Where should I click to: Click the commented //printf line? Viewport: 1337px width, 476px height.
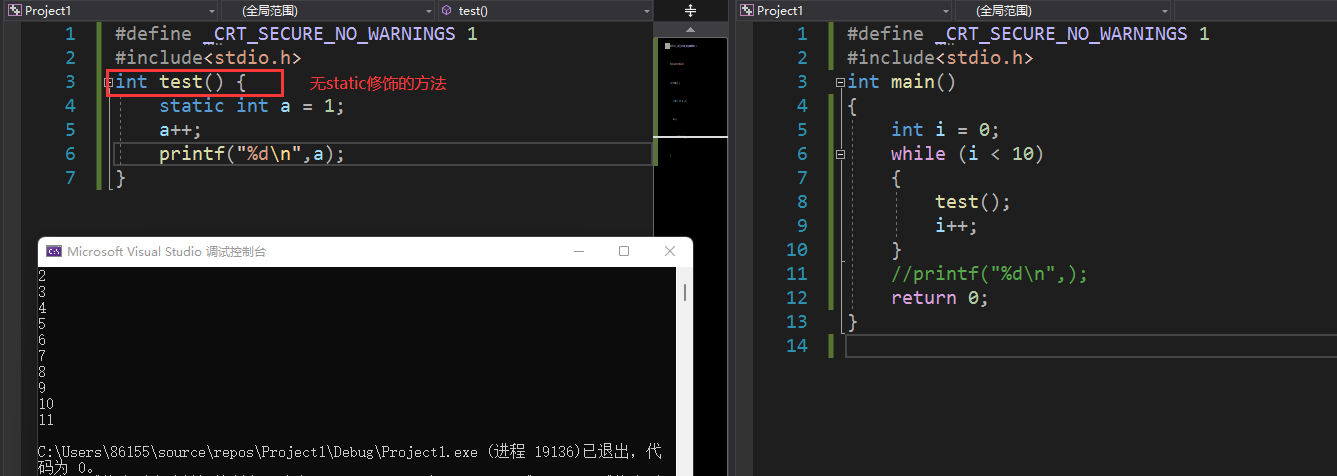(x=989, y=274)
